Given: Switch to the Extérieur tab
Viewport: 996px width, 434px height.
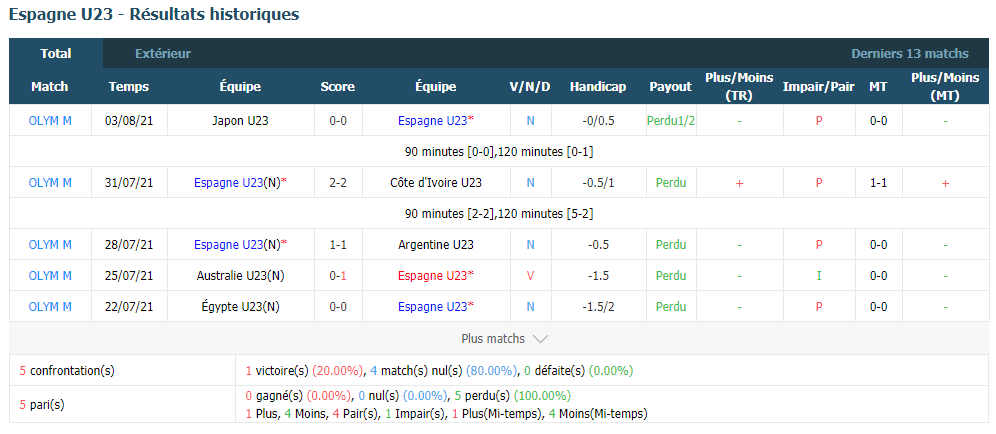Looking at the screenshot, I should coord(163,53).
